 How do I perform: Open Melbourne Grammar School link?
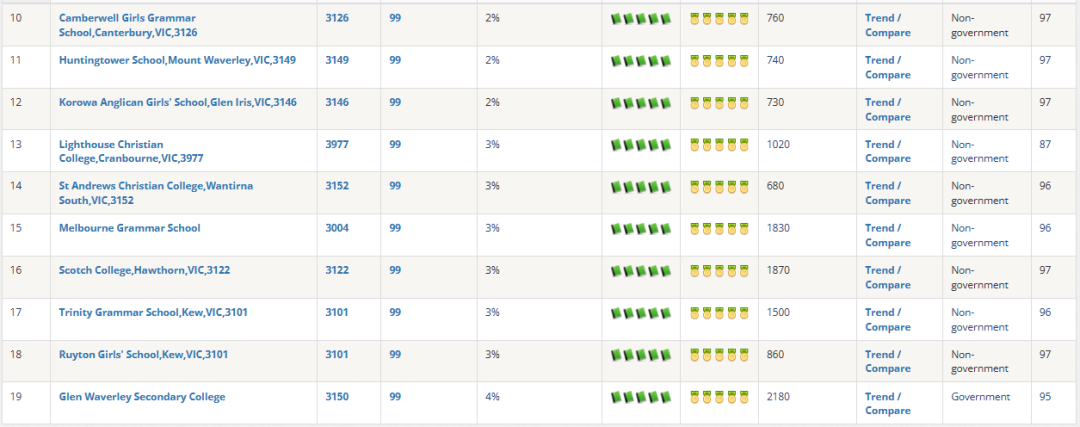pos(129,228)
